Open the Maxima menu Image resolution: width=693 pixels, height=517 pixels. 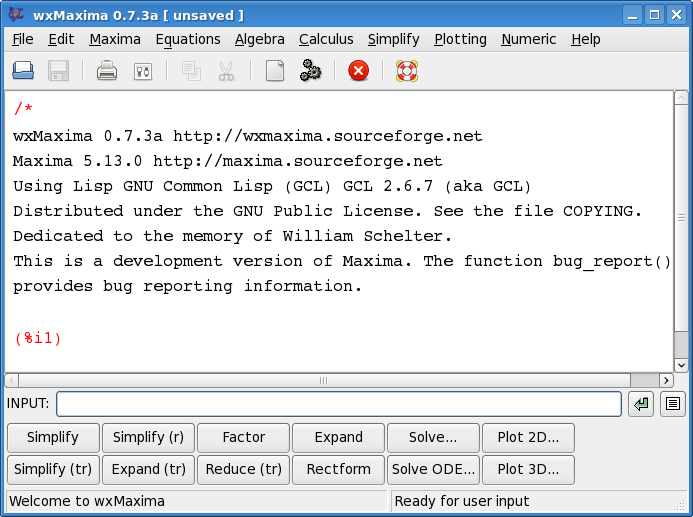pyautogui.click(x=115, y=39)
